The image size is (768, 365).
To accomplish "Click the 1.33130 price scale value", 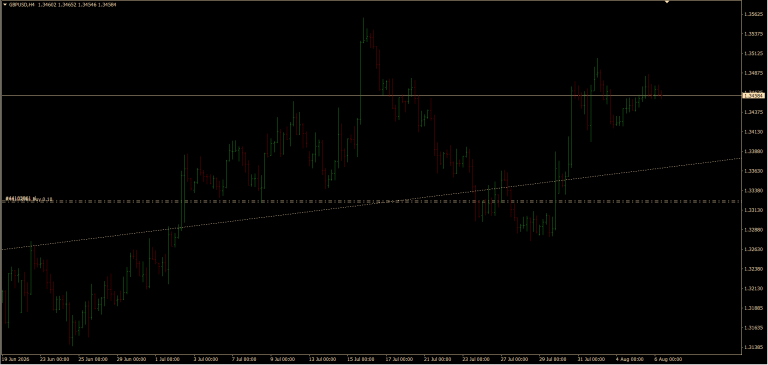I will click(x=753, y=210).
